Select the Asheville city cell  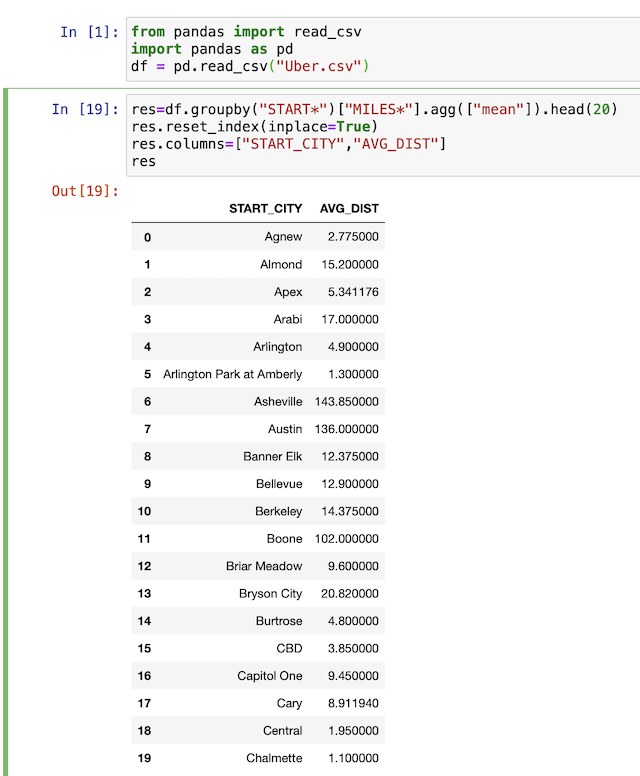tap(278, 401)
